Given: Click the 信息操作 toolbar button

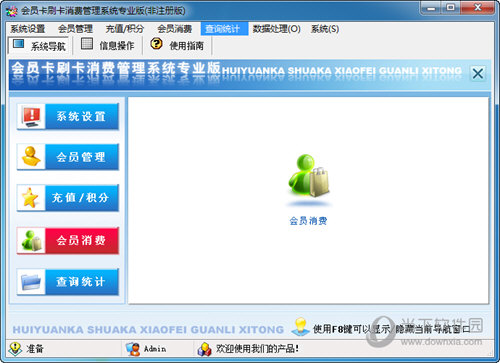Looking at the screenshot, I should [108, 45].
